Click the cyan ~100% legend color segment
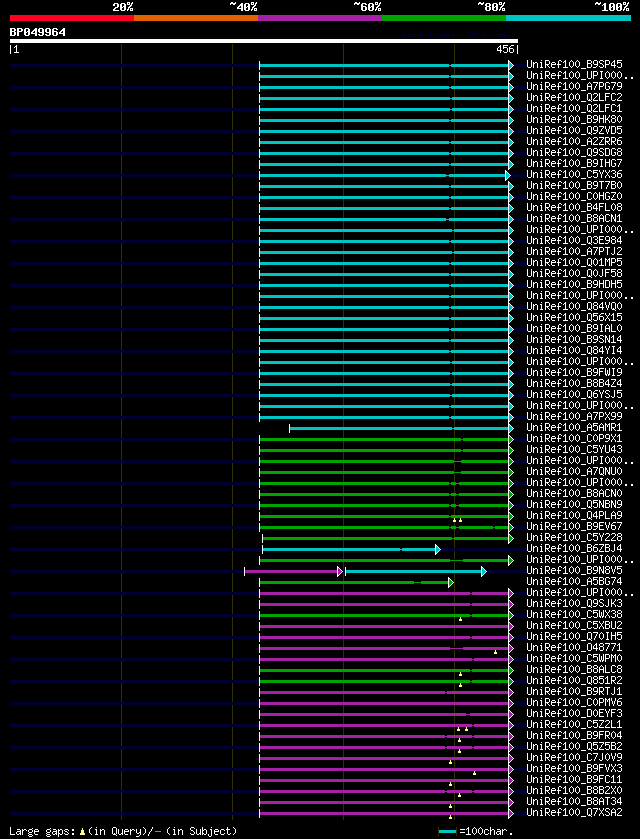Image resolution: width=640 pixels, height=839 pixels. [568, 18]
